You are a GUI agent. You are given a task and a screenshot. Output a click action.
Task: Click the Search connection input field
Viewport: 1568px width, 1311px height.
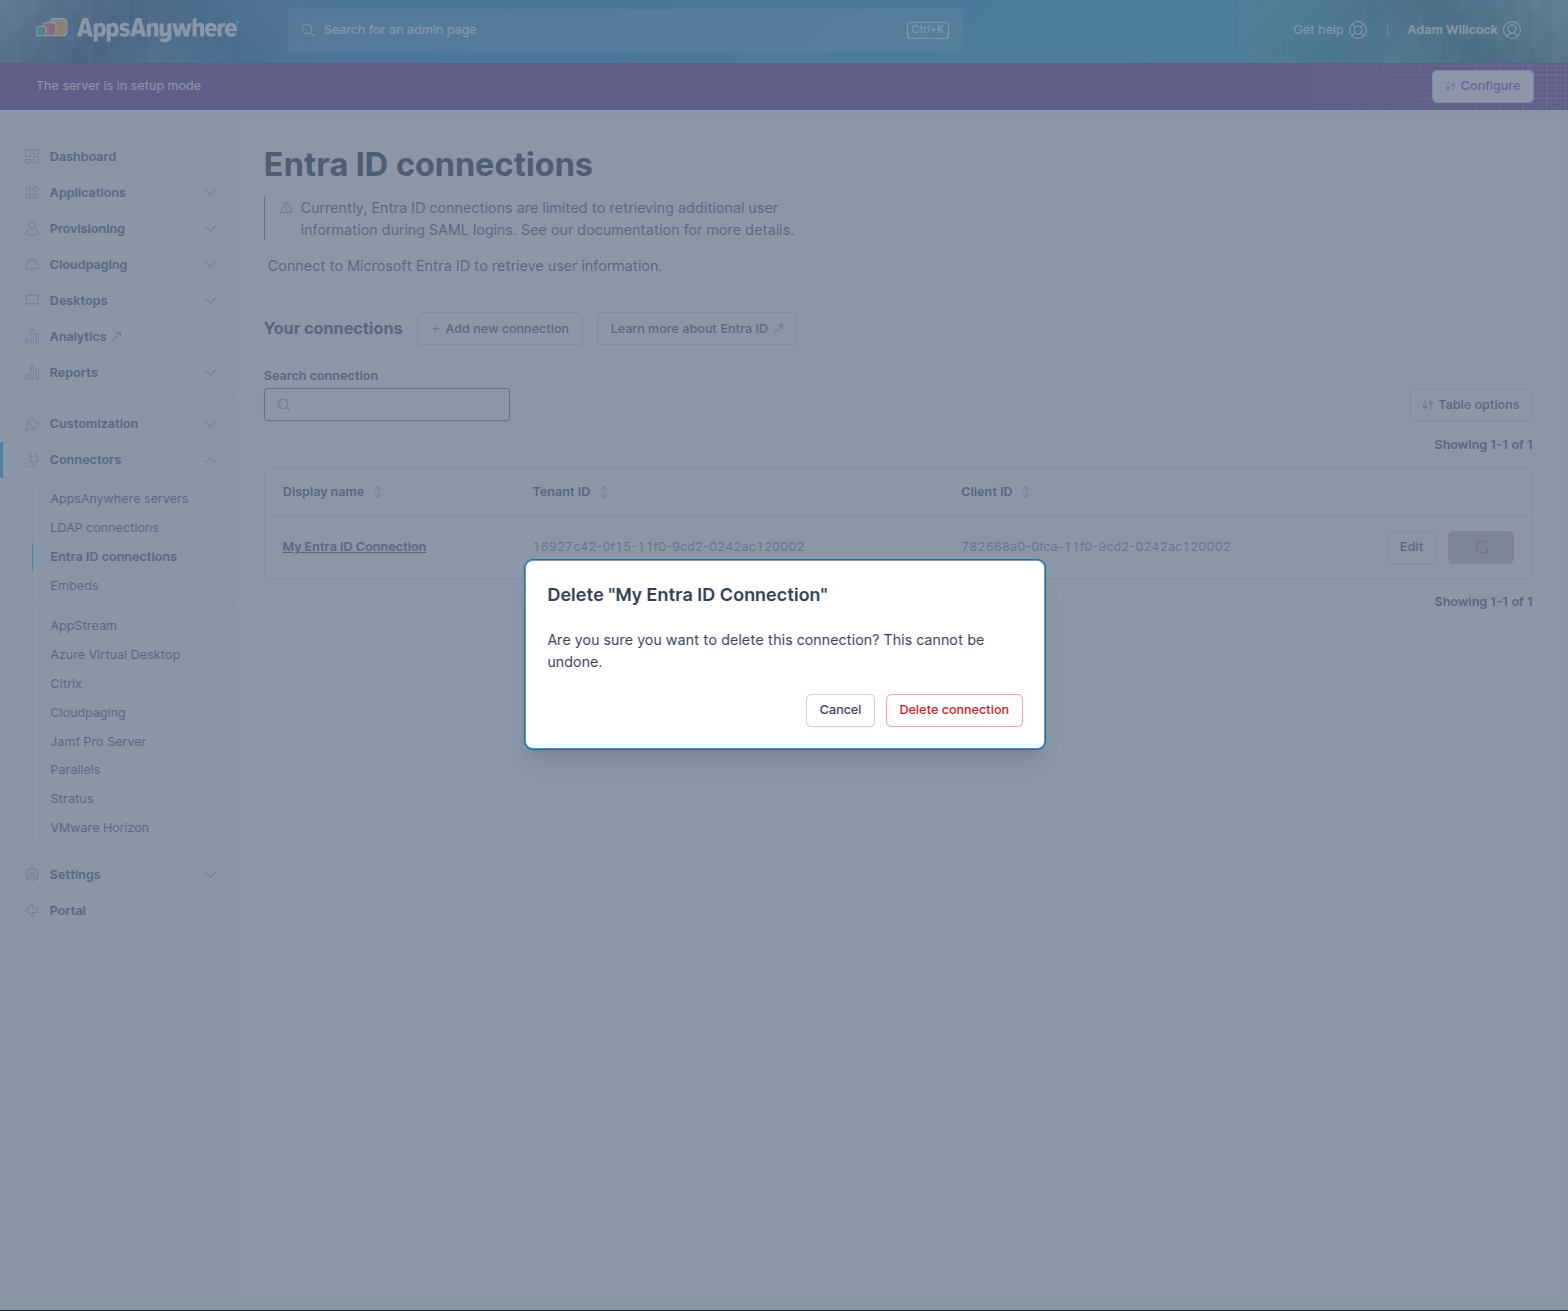tap(387, 405)
